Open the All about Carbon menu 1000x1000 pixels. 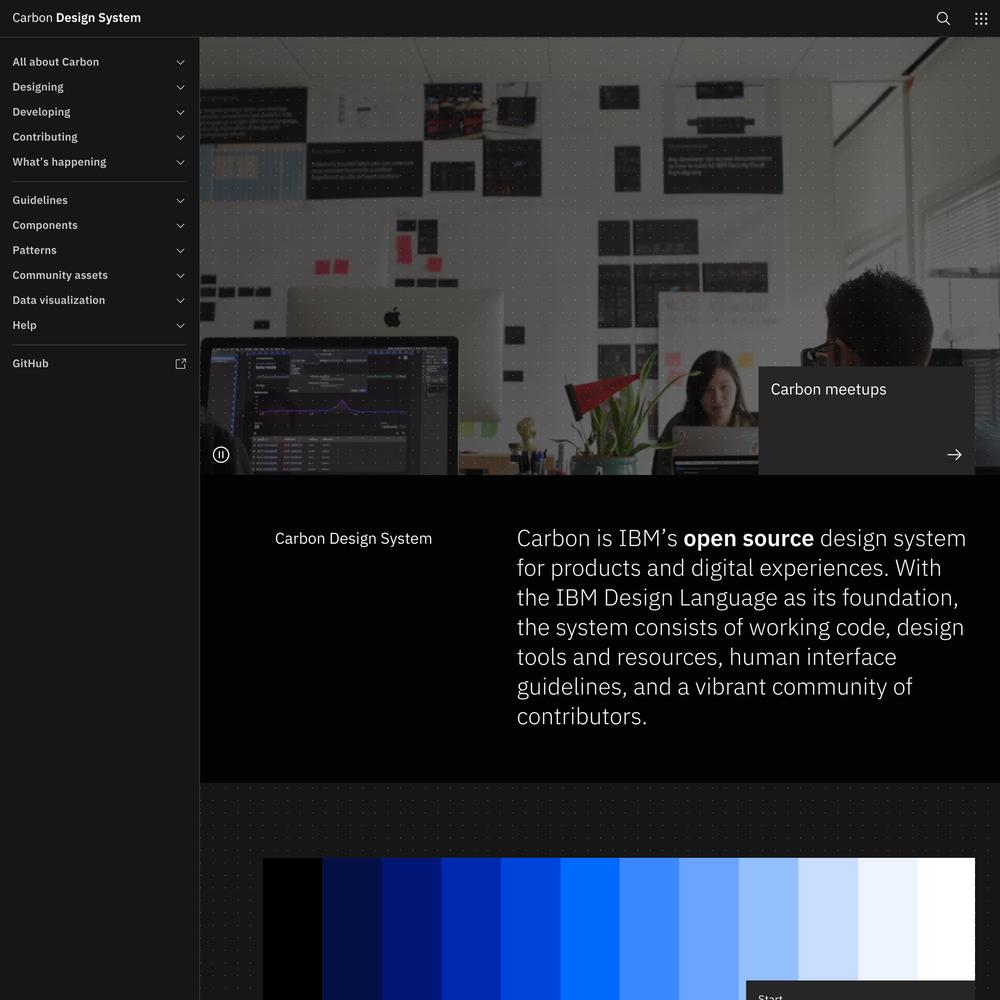click(99, 62)
